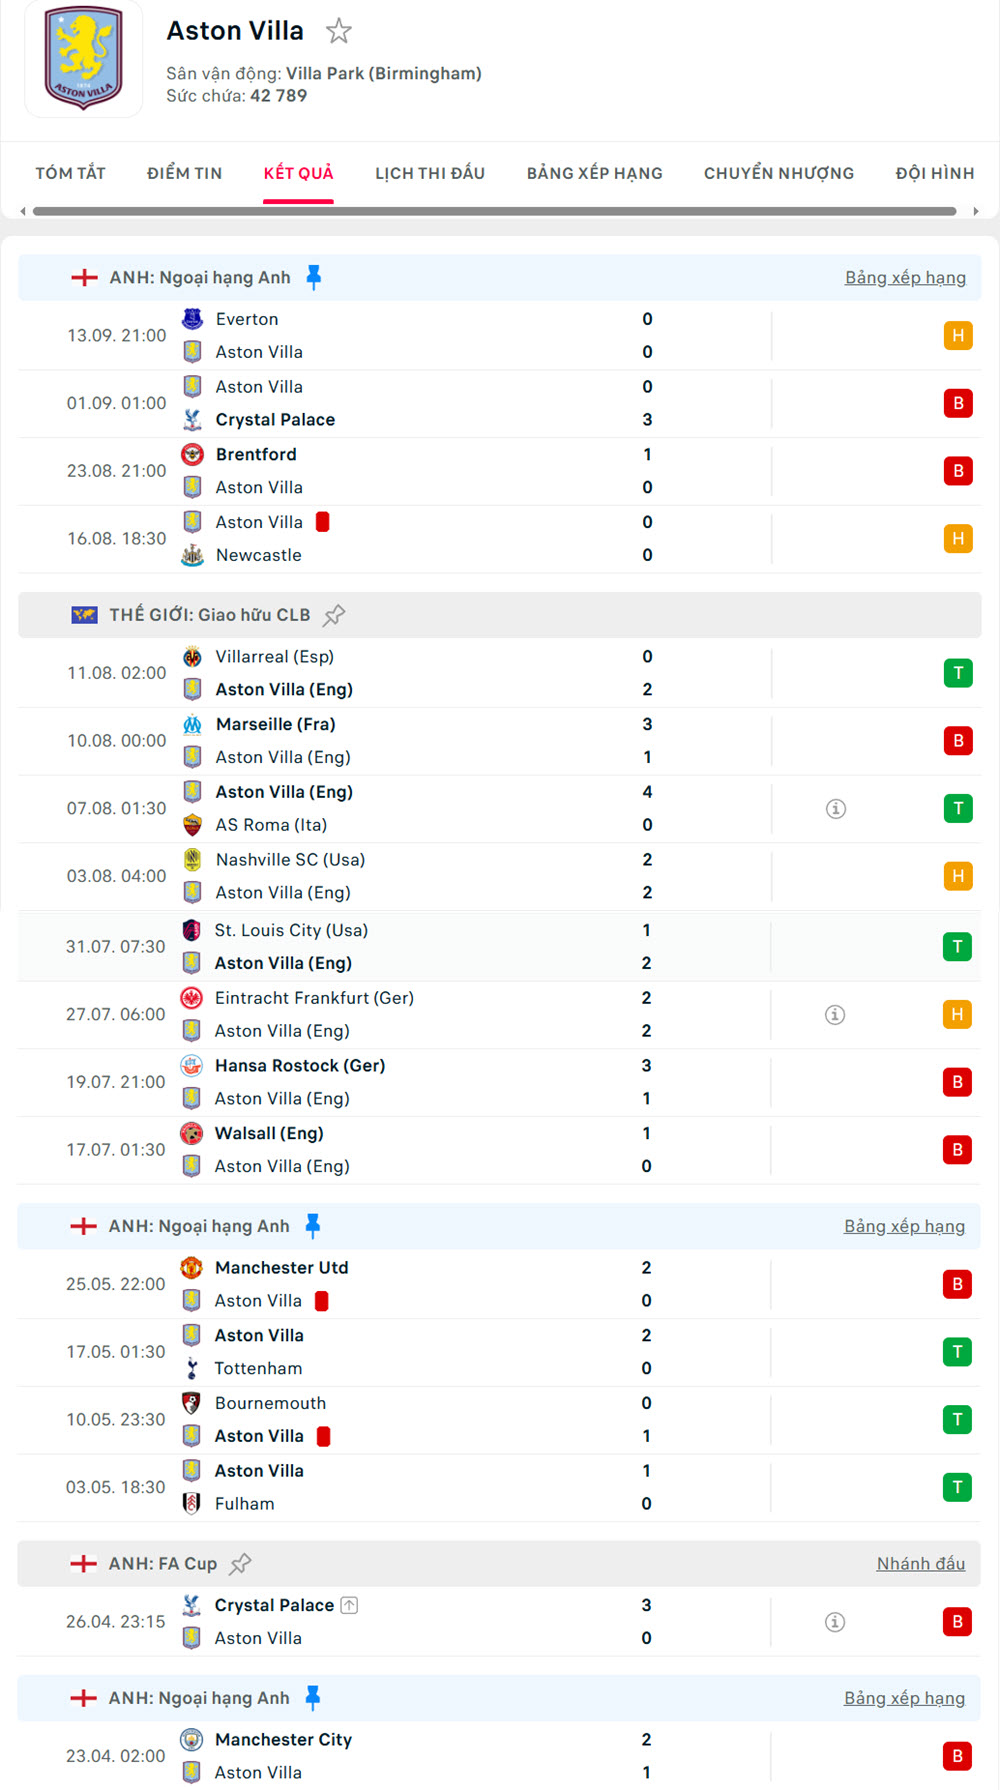
Task: Click the Everton team logo
Action: 192,319
